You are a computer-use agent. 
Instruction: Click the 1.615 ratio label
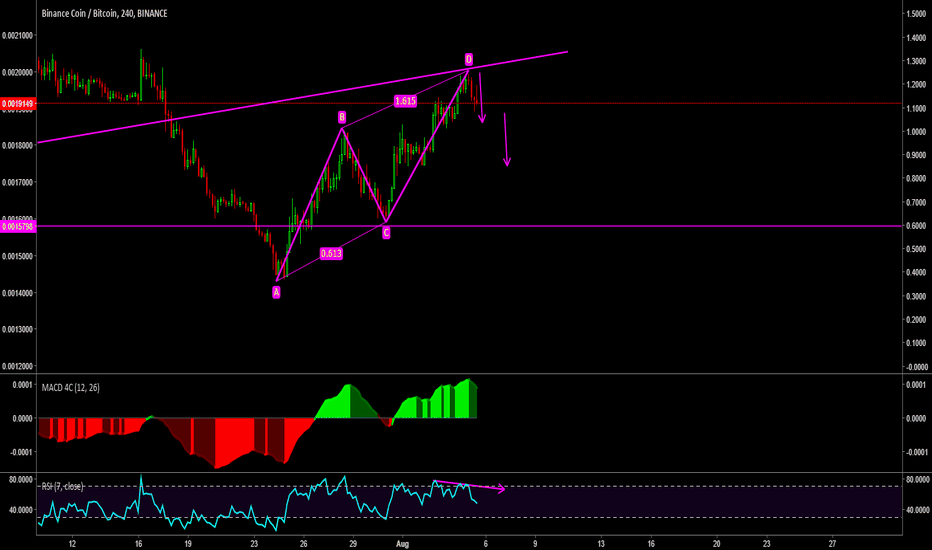[405, 101]
